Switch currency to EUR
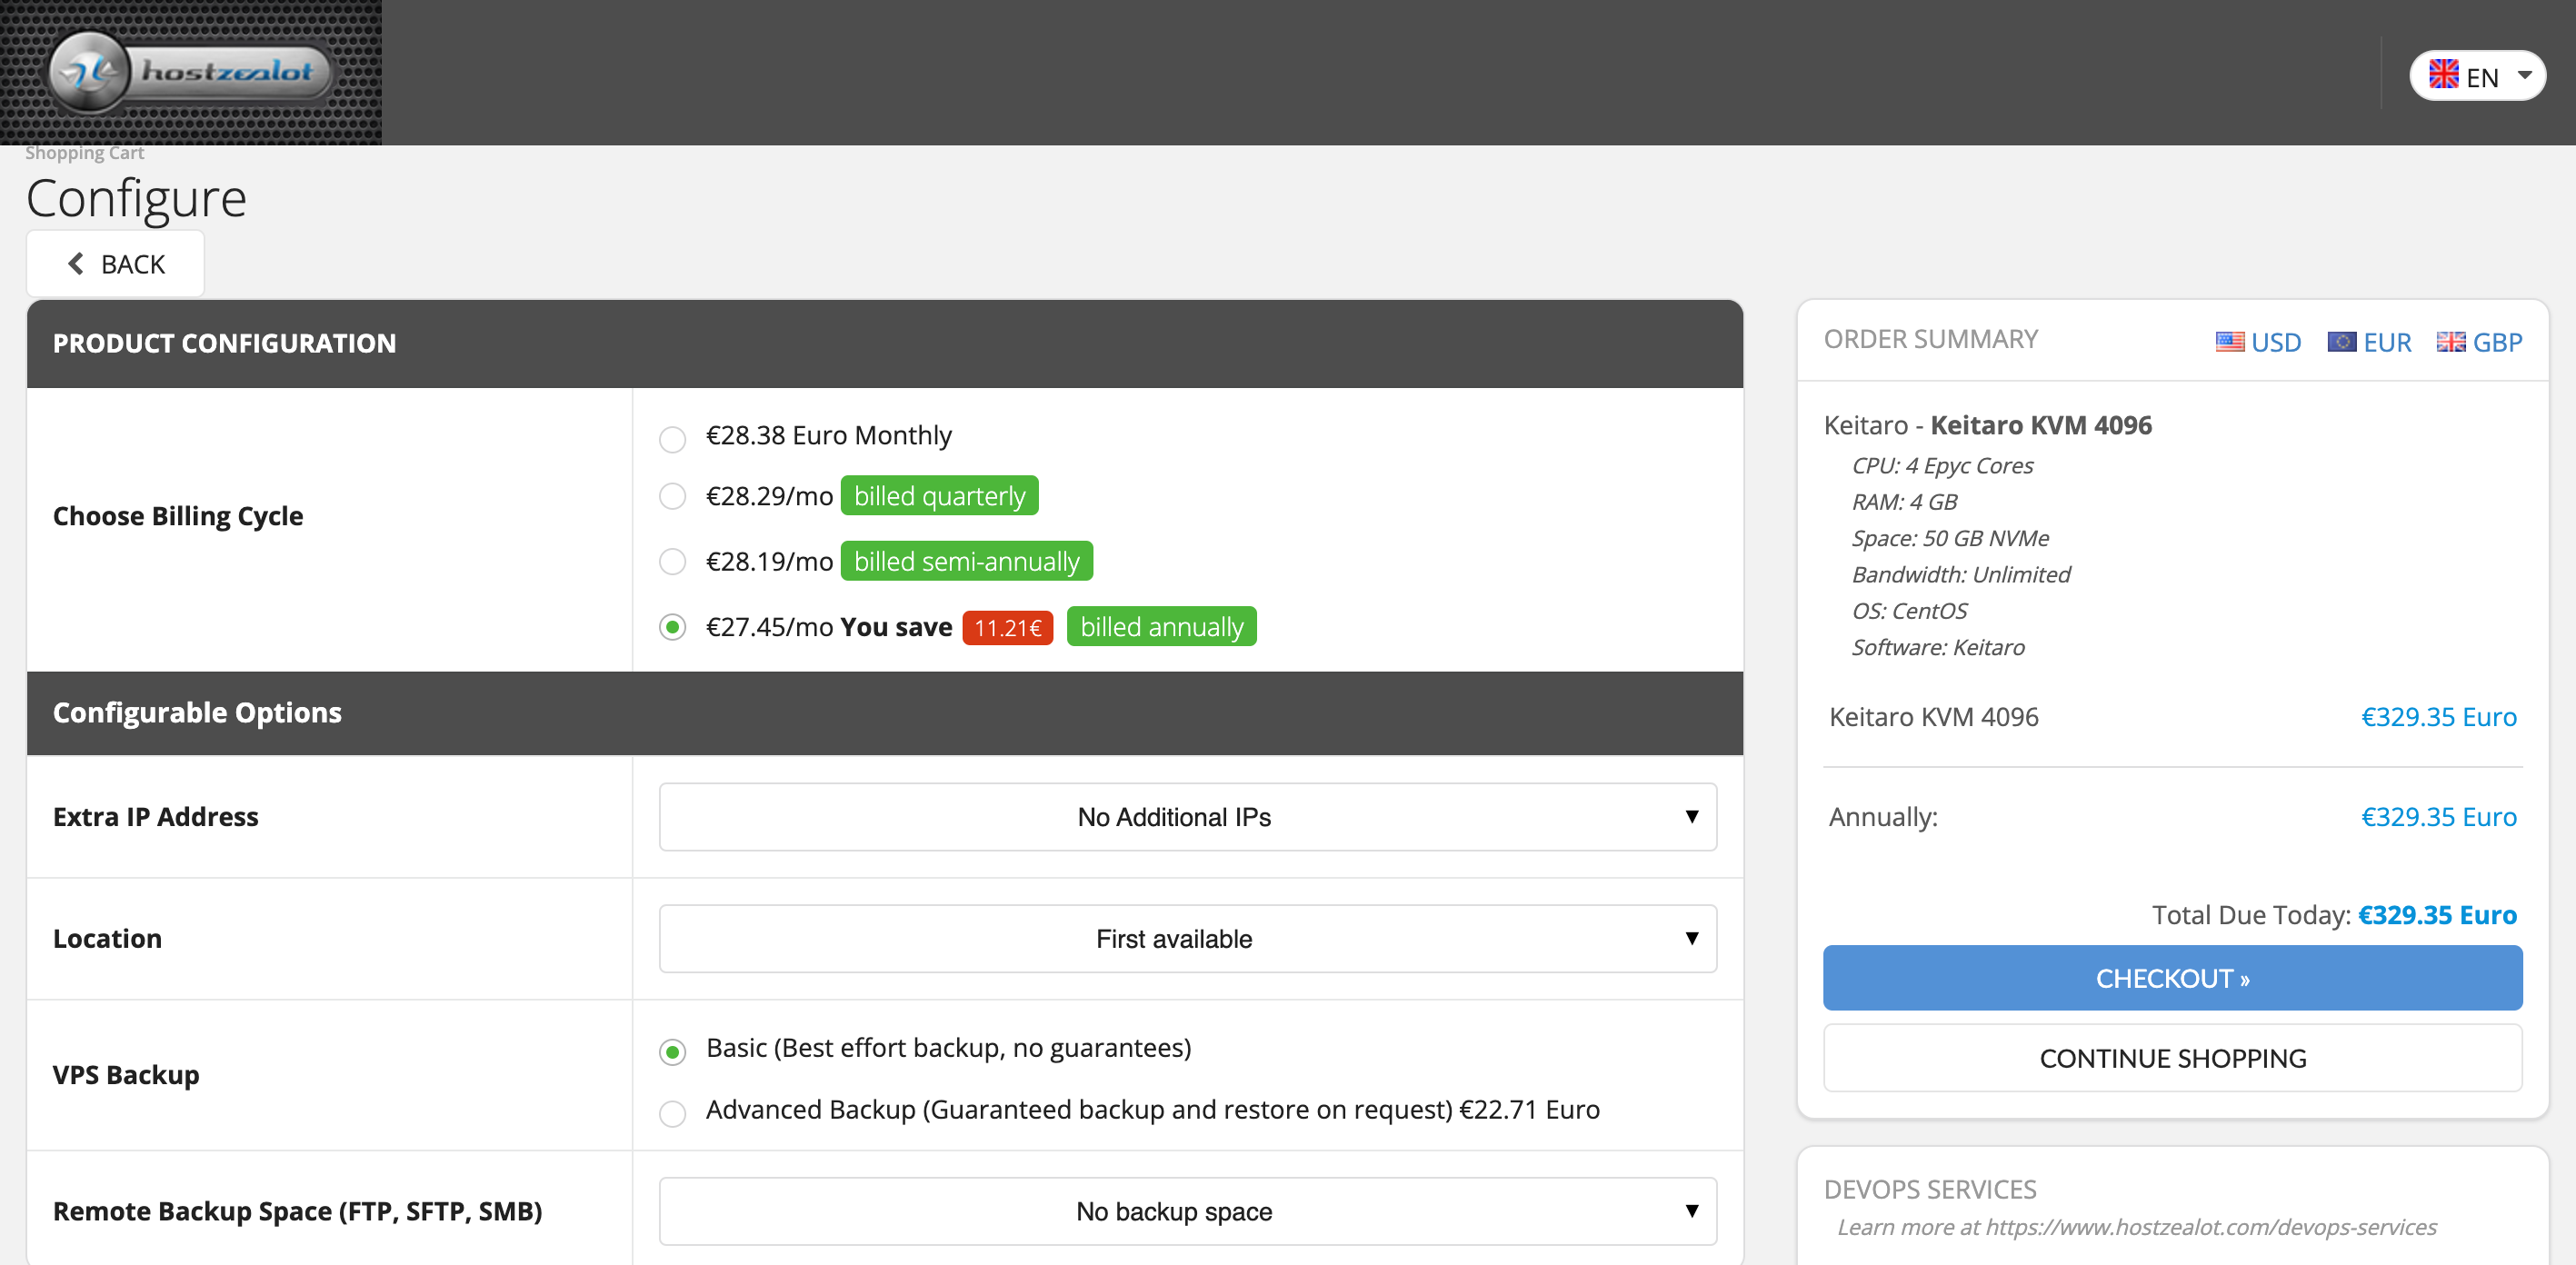 2387,343
